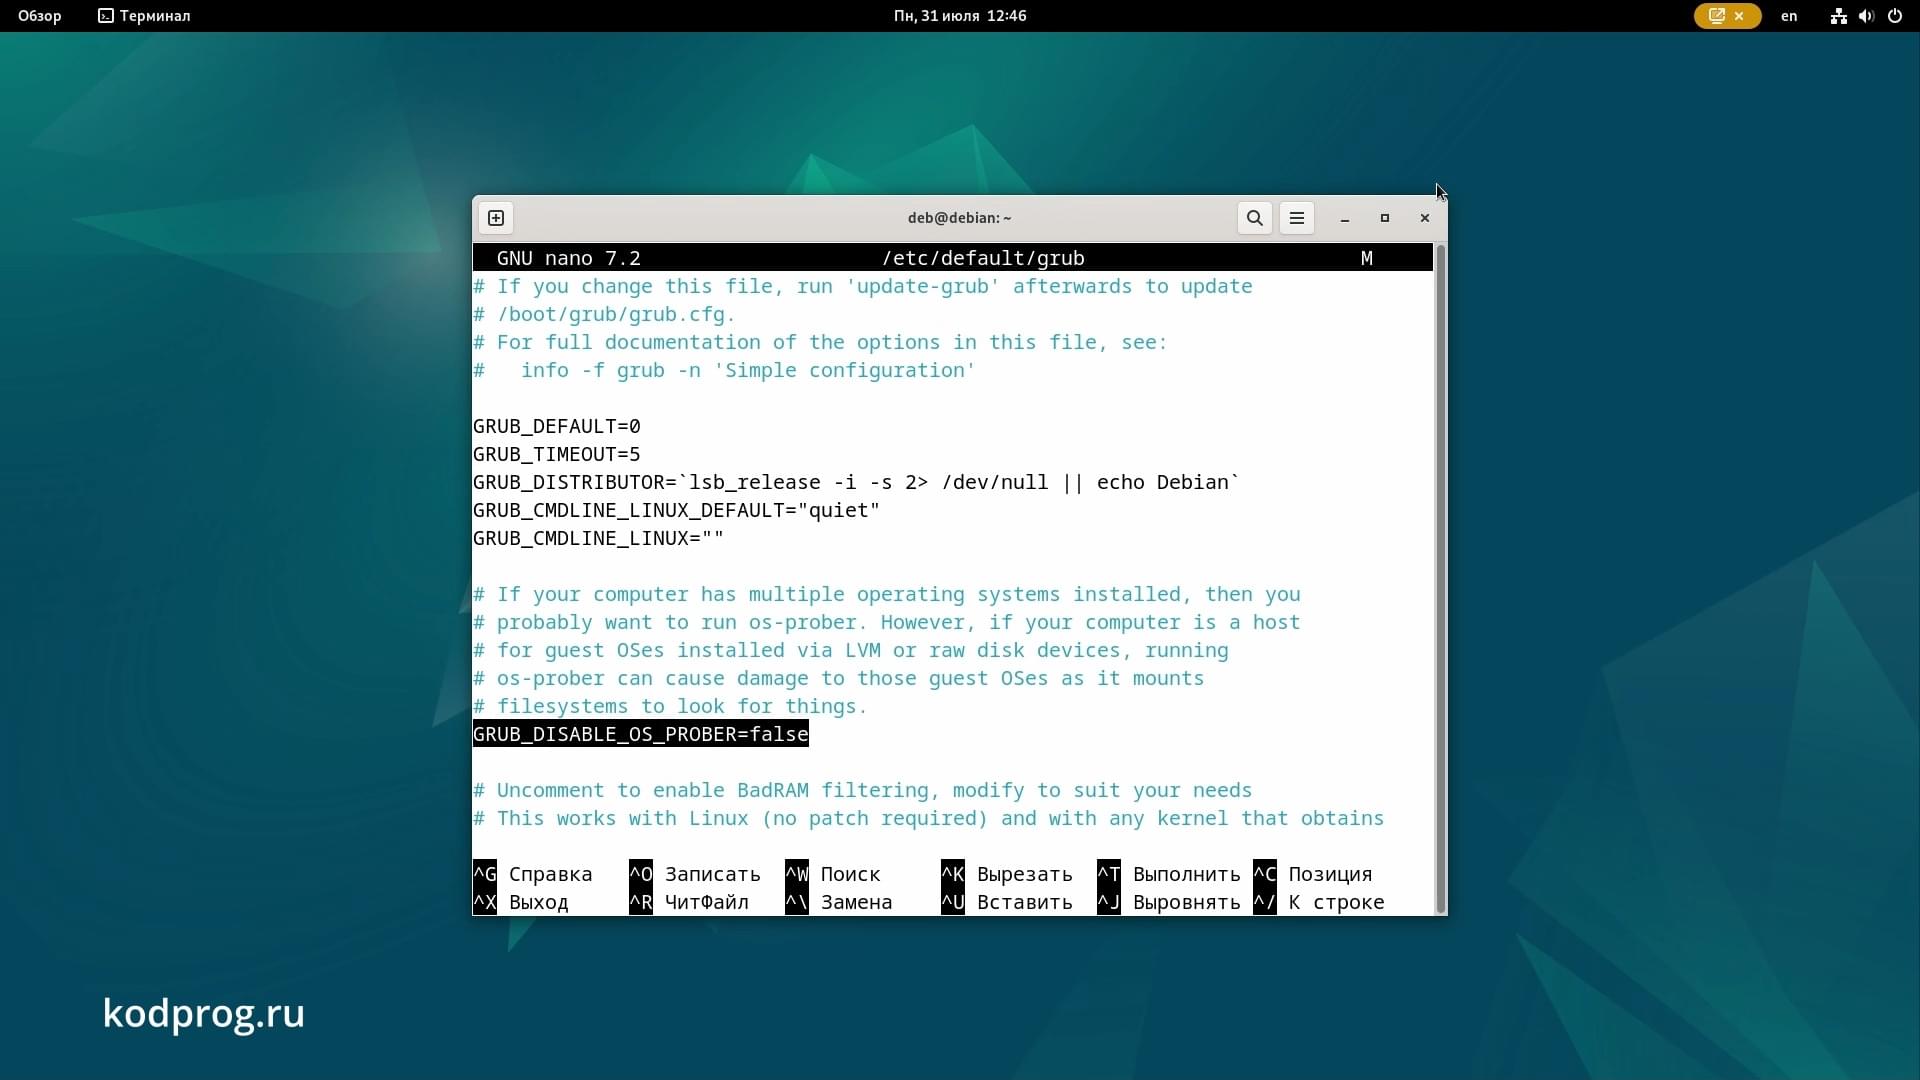Click the ^U Вставить shortcut hint
The image size is (1920, 1080).
pos(1007,902)
